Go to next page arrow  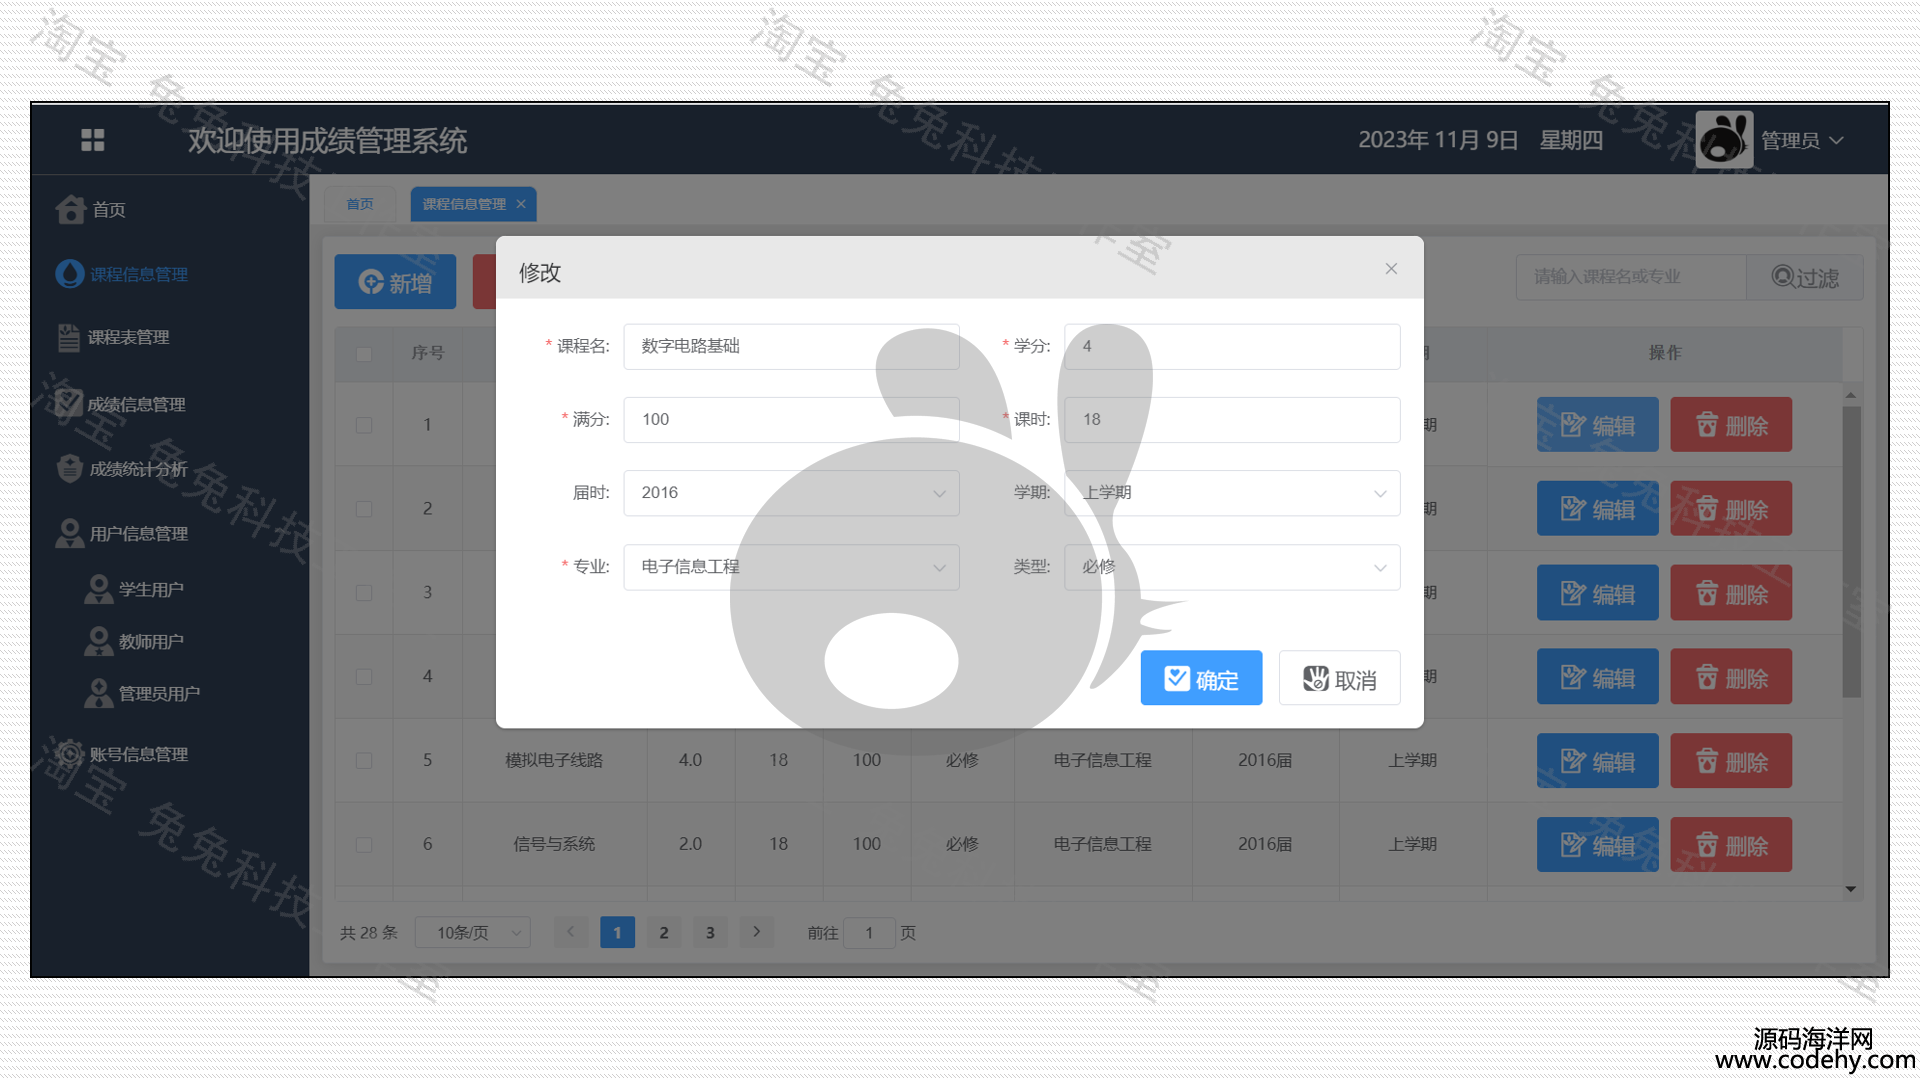point(757,932)
